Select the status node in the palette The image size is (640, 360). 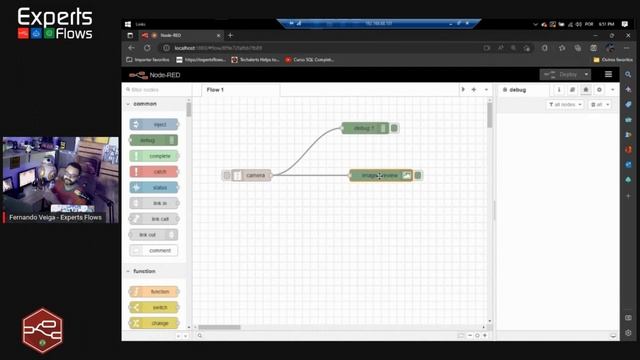pos(154,187)
